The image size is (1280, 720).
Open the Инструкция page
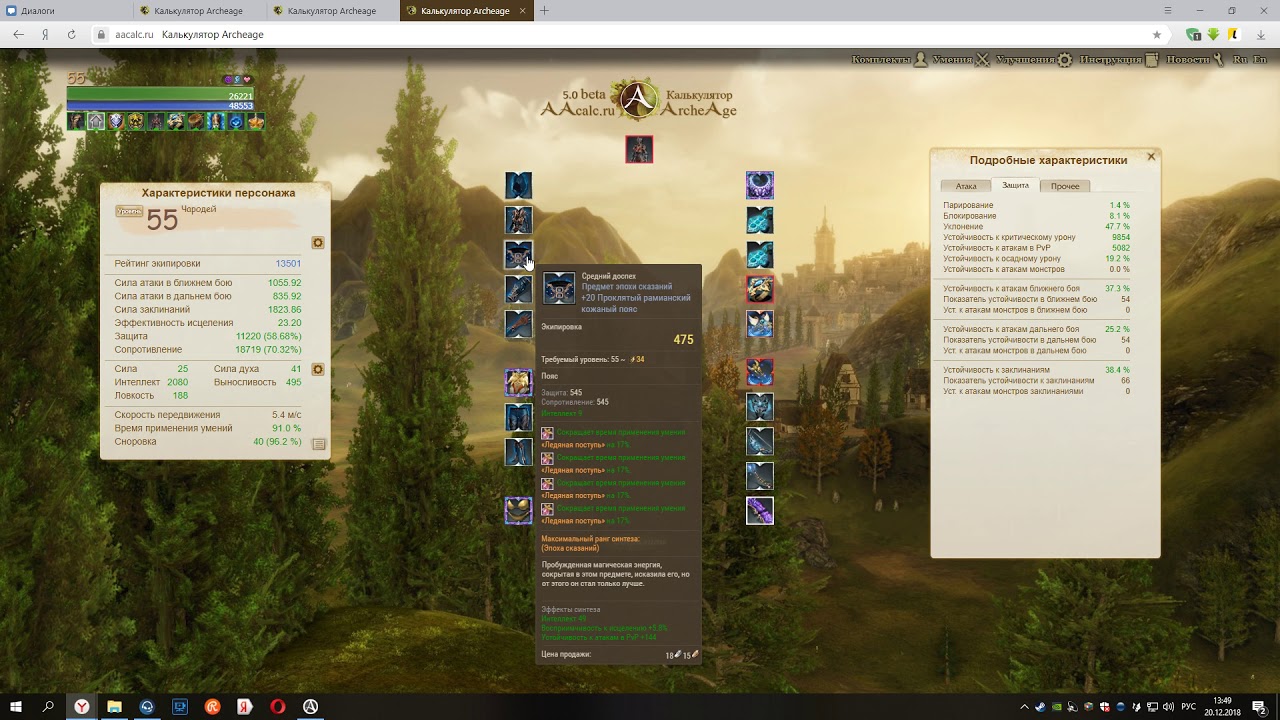pos(1119,60)
